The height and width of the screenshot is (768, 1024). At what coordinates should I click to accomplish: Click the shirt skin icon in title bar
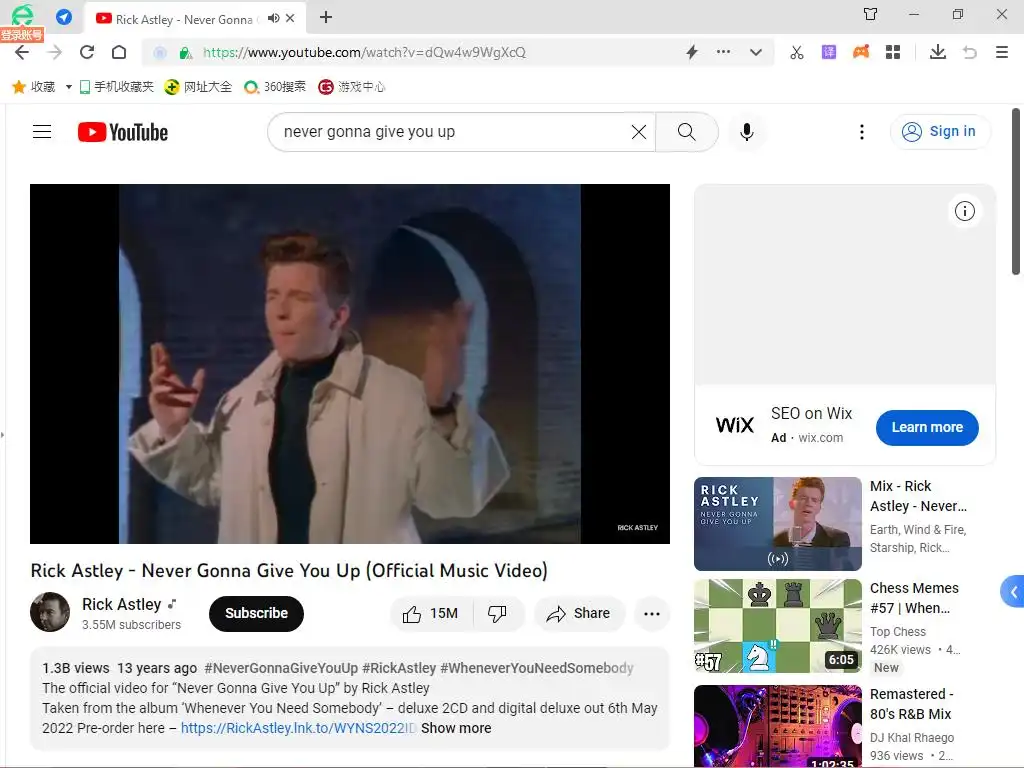click(x=871, y=14)
